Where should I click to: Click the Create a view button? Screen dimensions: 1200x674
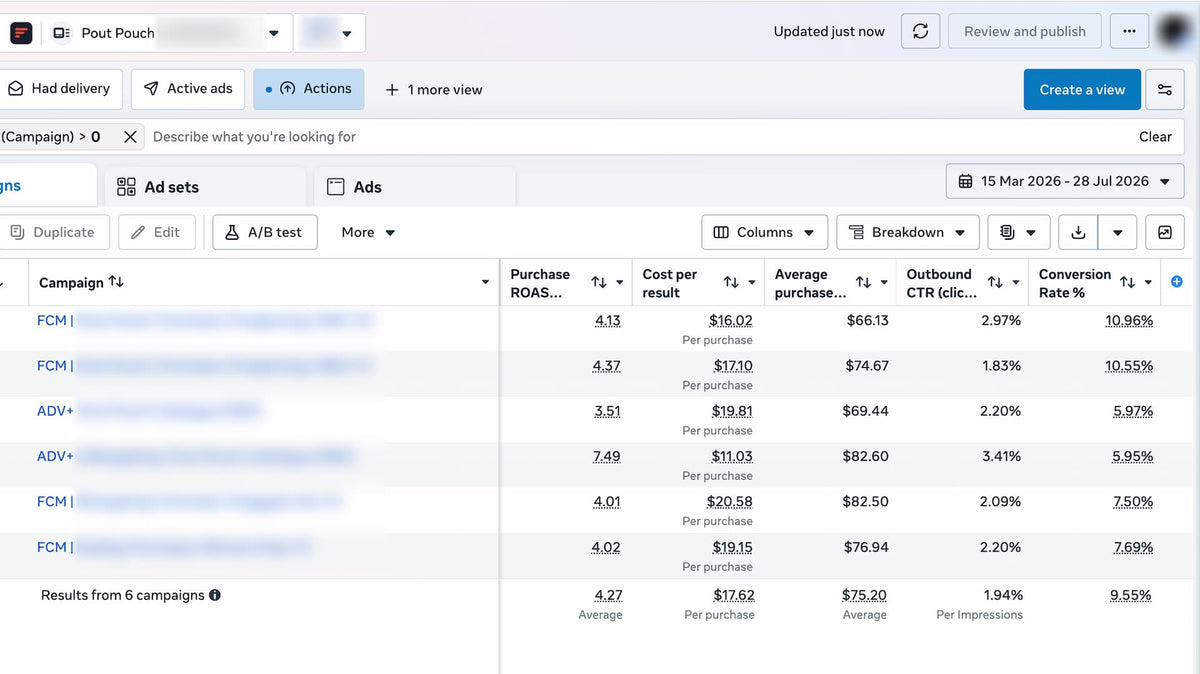pyautogui.click(x=1082, y=89)
